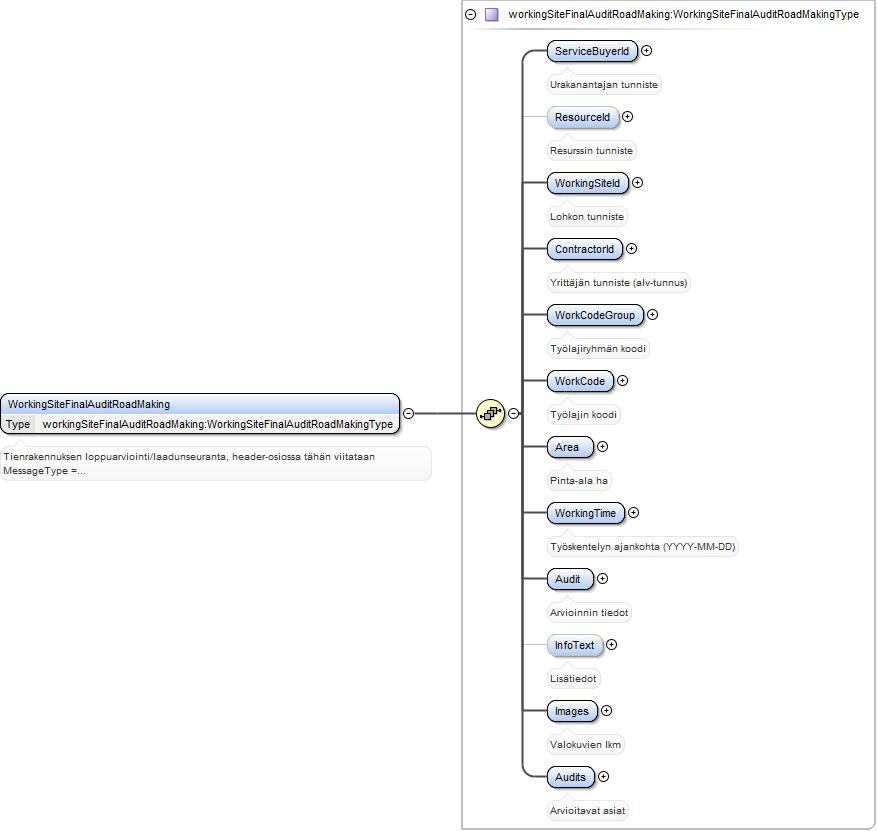Expand the ResourceId element

tap(628, 117)
